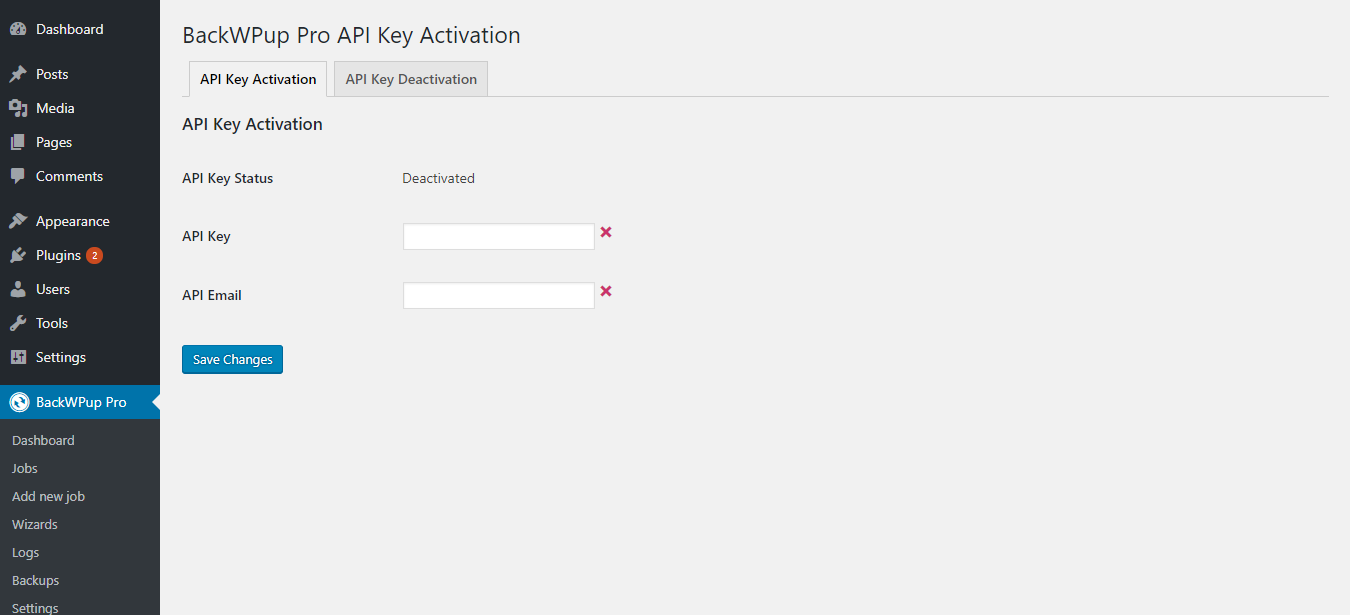Open the Add new job submenu link
The image size is (1350, 615).
[48, 496]
